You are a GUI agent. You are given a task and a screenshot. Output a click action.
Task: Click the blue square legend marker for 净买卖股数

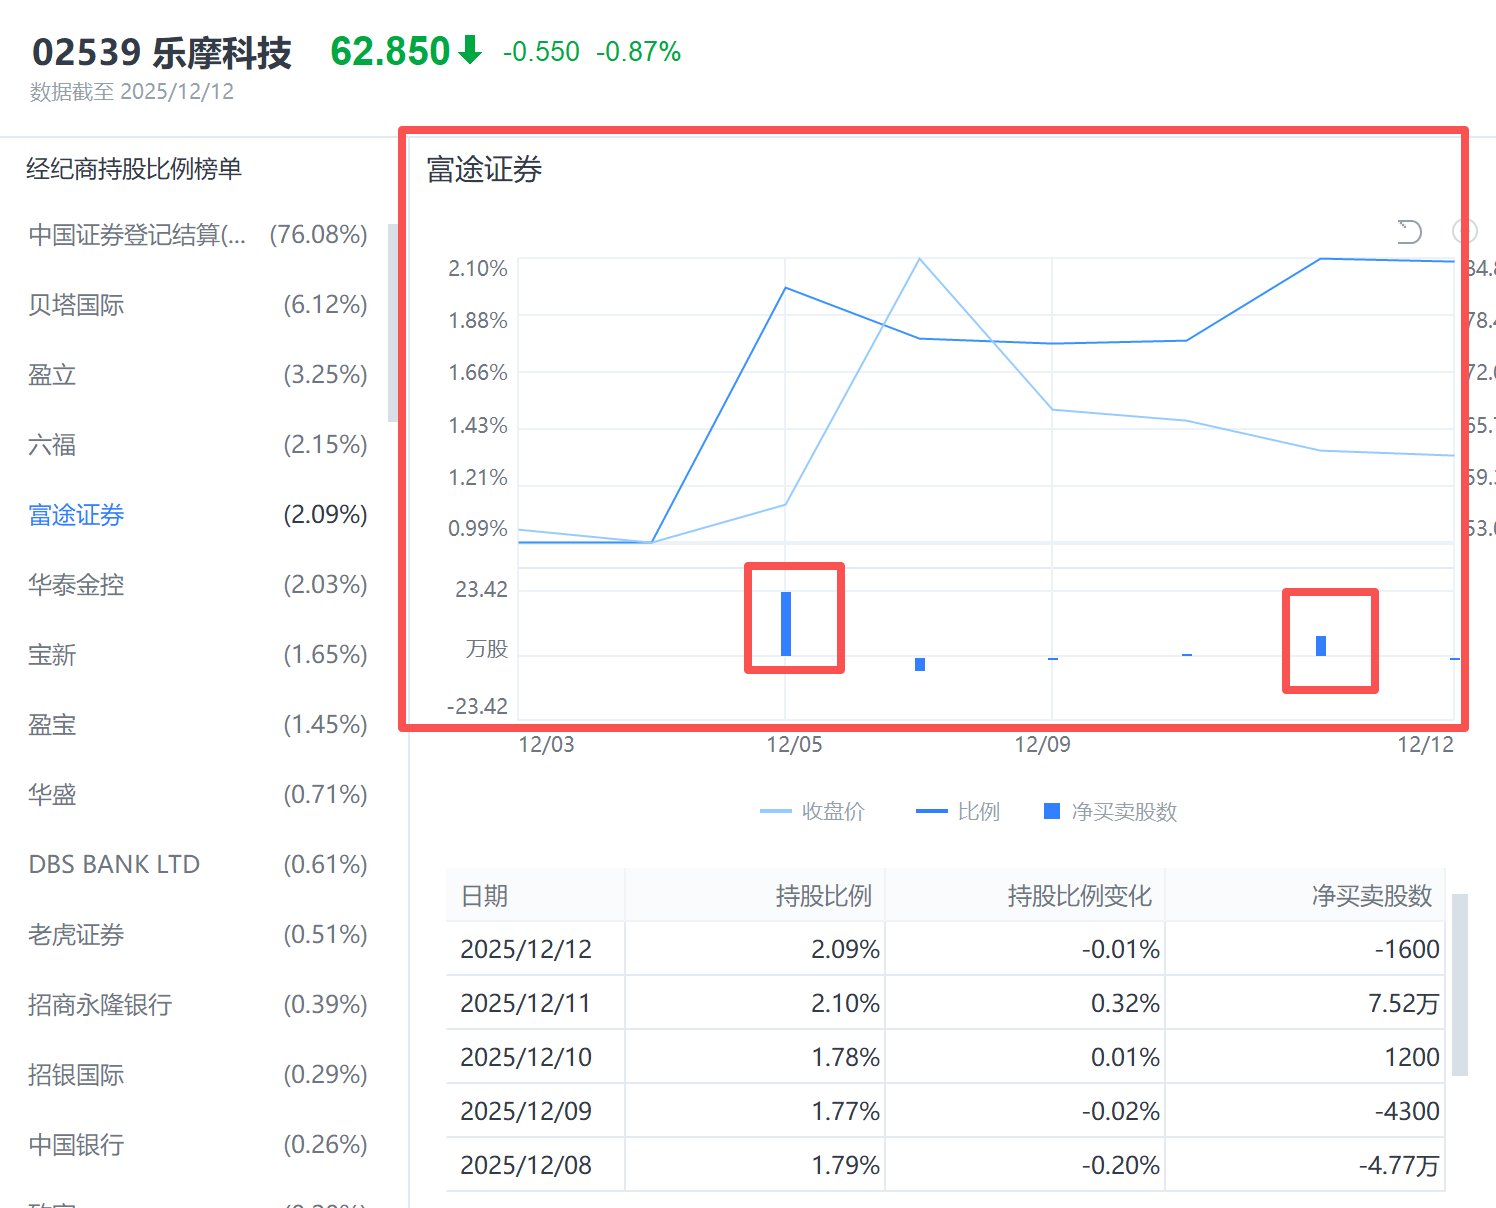click(1050, 811)
